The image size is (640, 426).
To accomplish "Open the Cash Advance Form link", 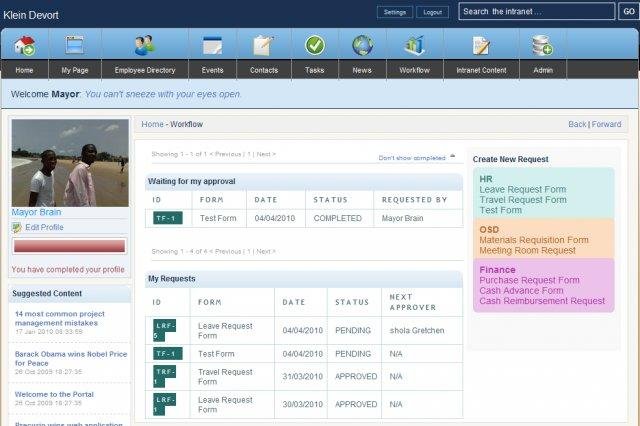I will pyautogui.click(x=521, y=291).
